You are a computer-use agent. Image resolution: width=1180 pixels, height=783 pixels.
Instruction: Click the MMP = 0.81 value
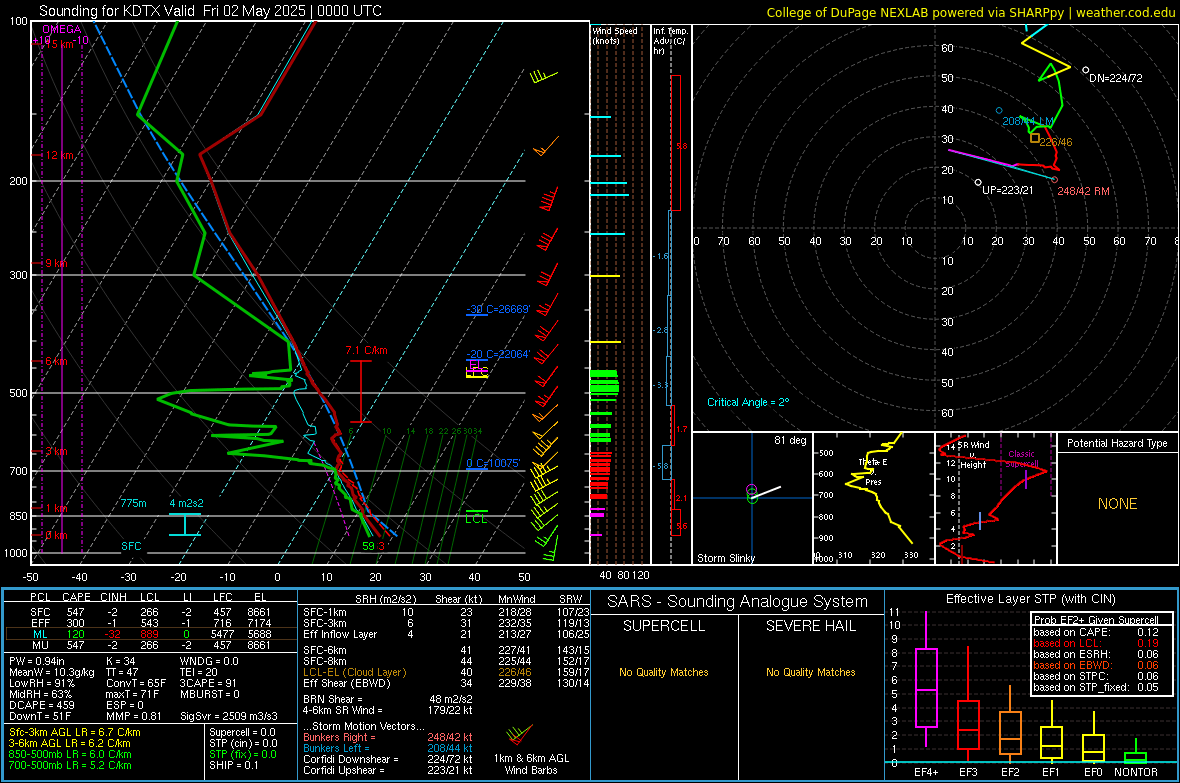[x=134, y=716]
